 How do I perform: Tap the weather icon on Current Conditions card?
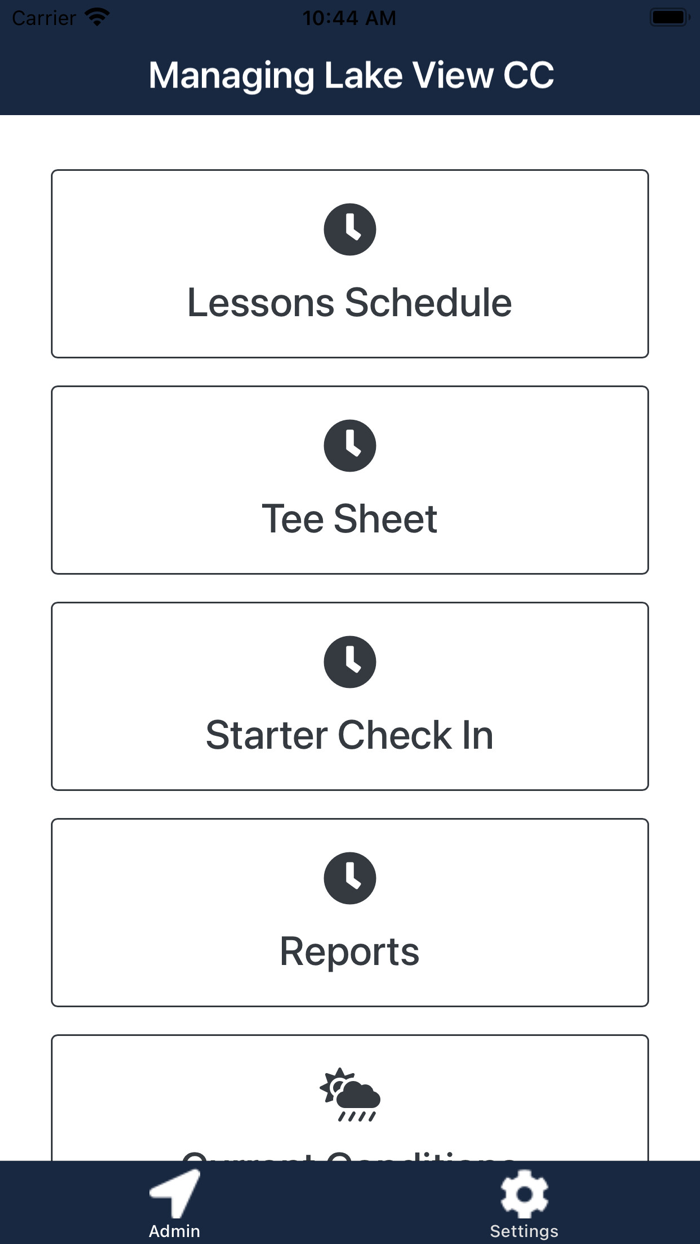click(349, 1094)
